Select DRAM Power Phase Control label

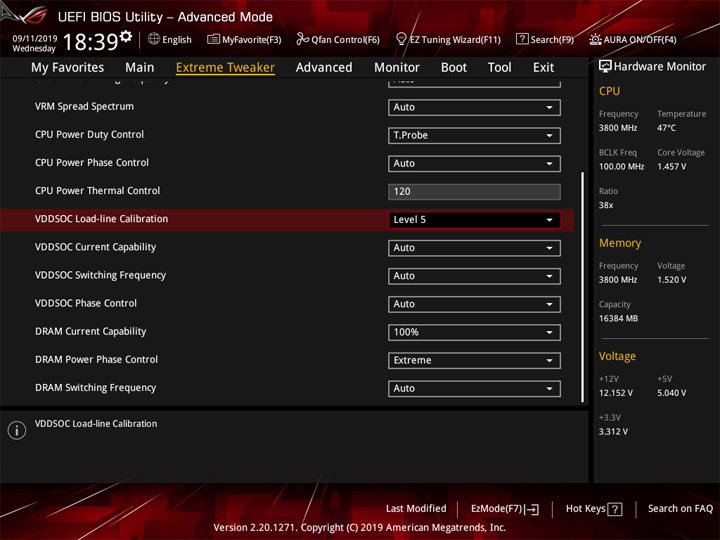pyautogui.click(x=96, y=360)
